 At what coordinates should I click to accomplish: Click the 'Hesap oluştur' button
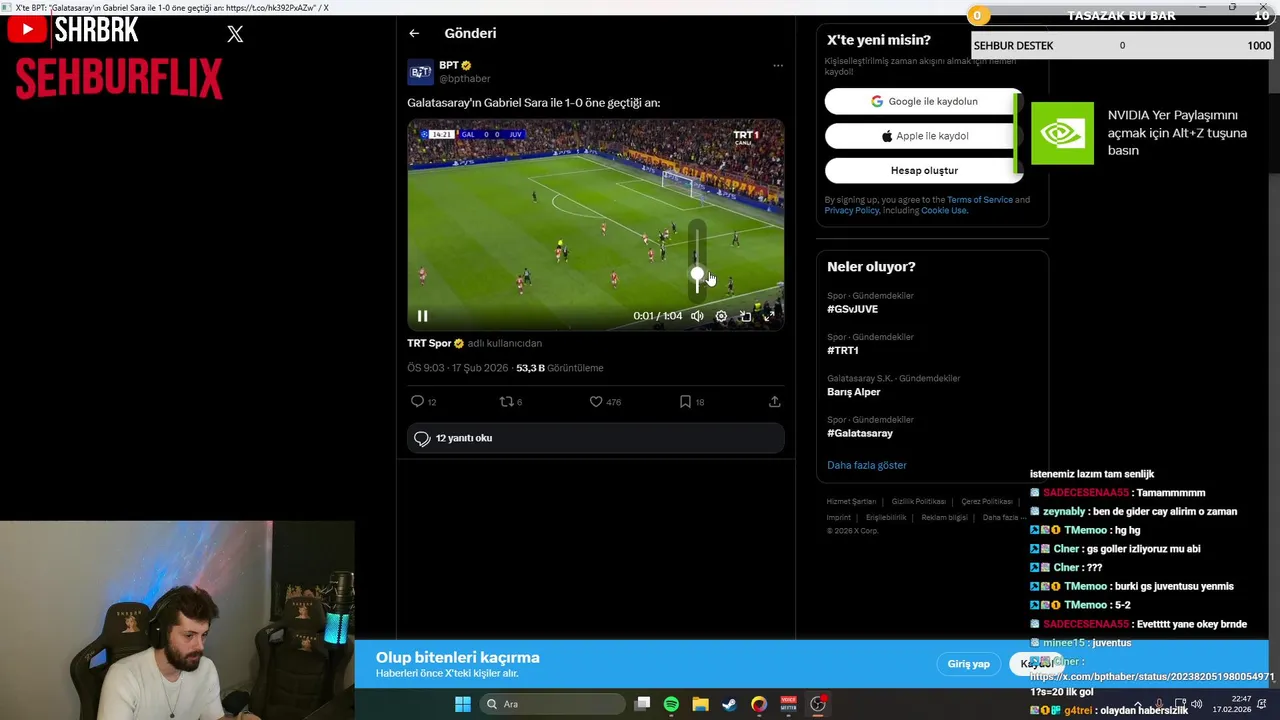click(924, 170)
